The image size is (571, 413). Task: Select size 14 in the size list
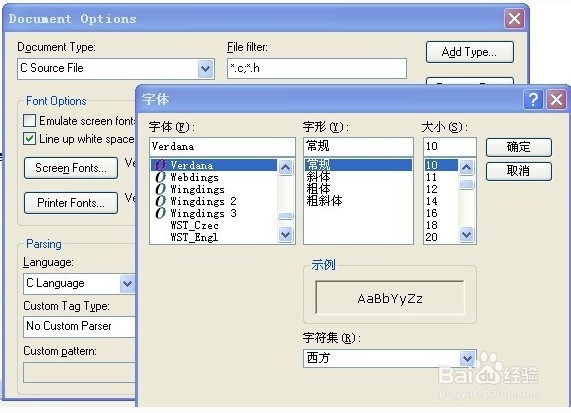point(441,201)
